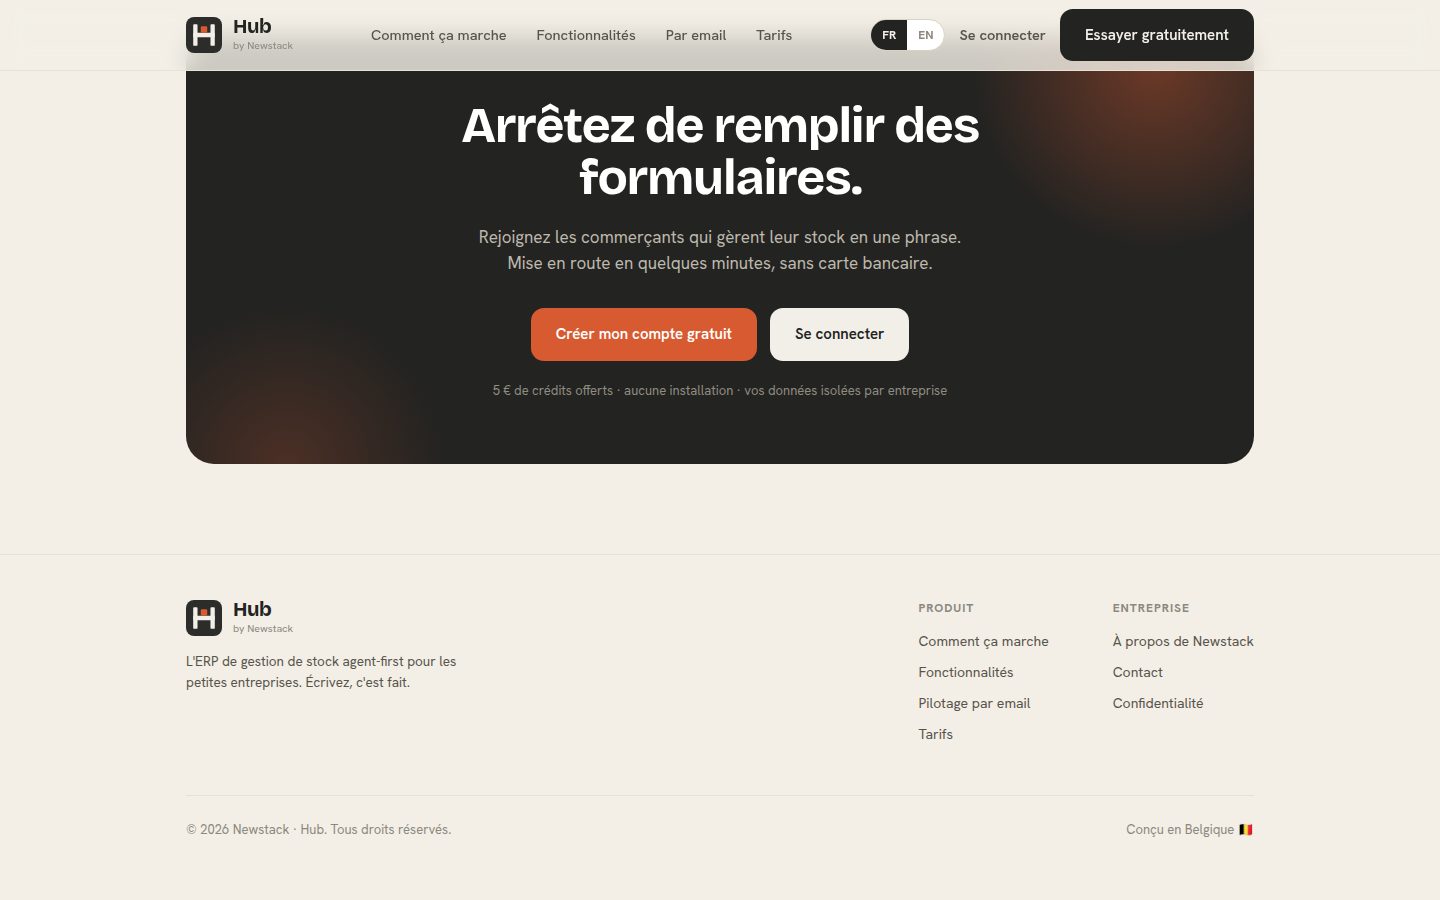Click the heading 'Arrêtez de remplir des formulaires.'
Screen dimensions: 1440x900
click(x=720, y=151)
